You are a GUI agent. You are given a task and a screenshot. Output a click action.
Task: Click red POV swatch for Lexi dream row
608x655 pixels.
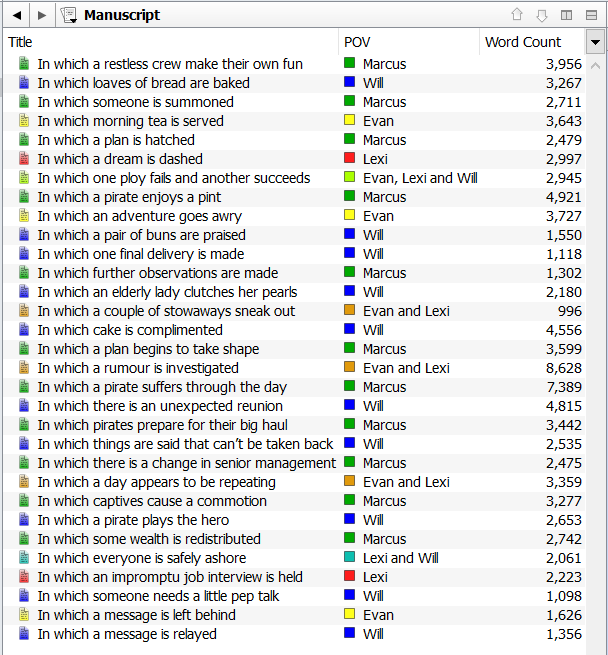tap(350, 159)
